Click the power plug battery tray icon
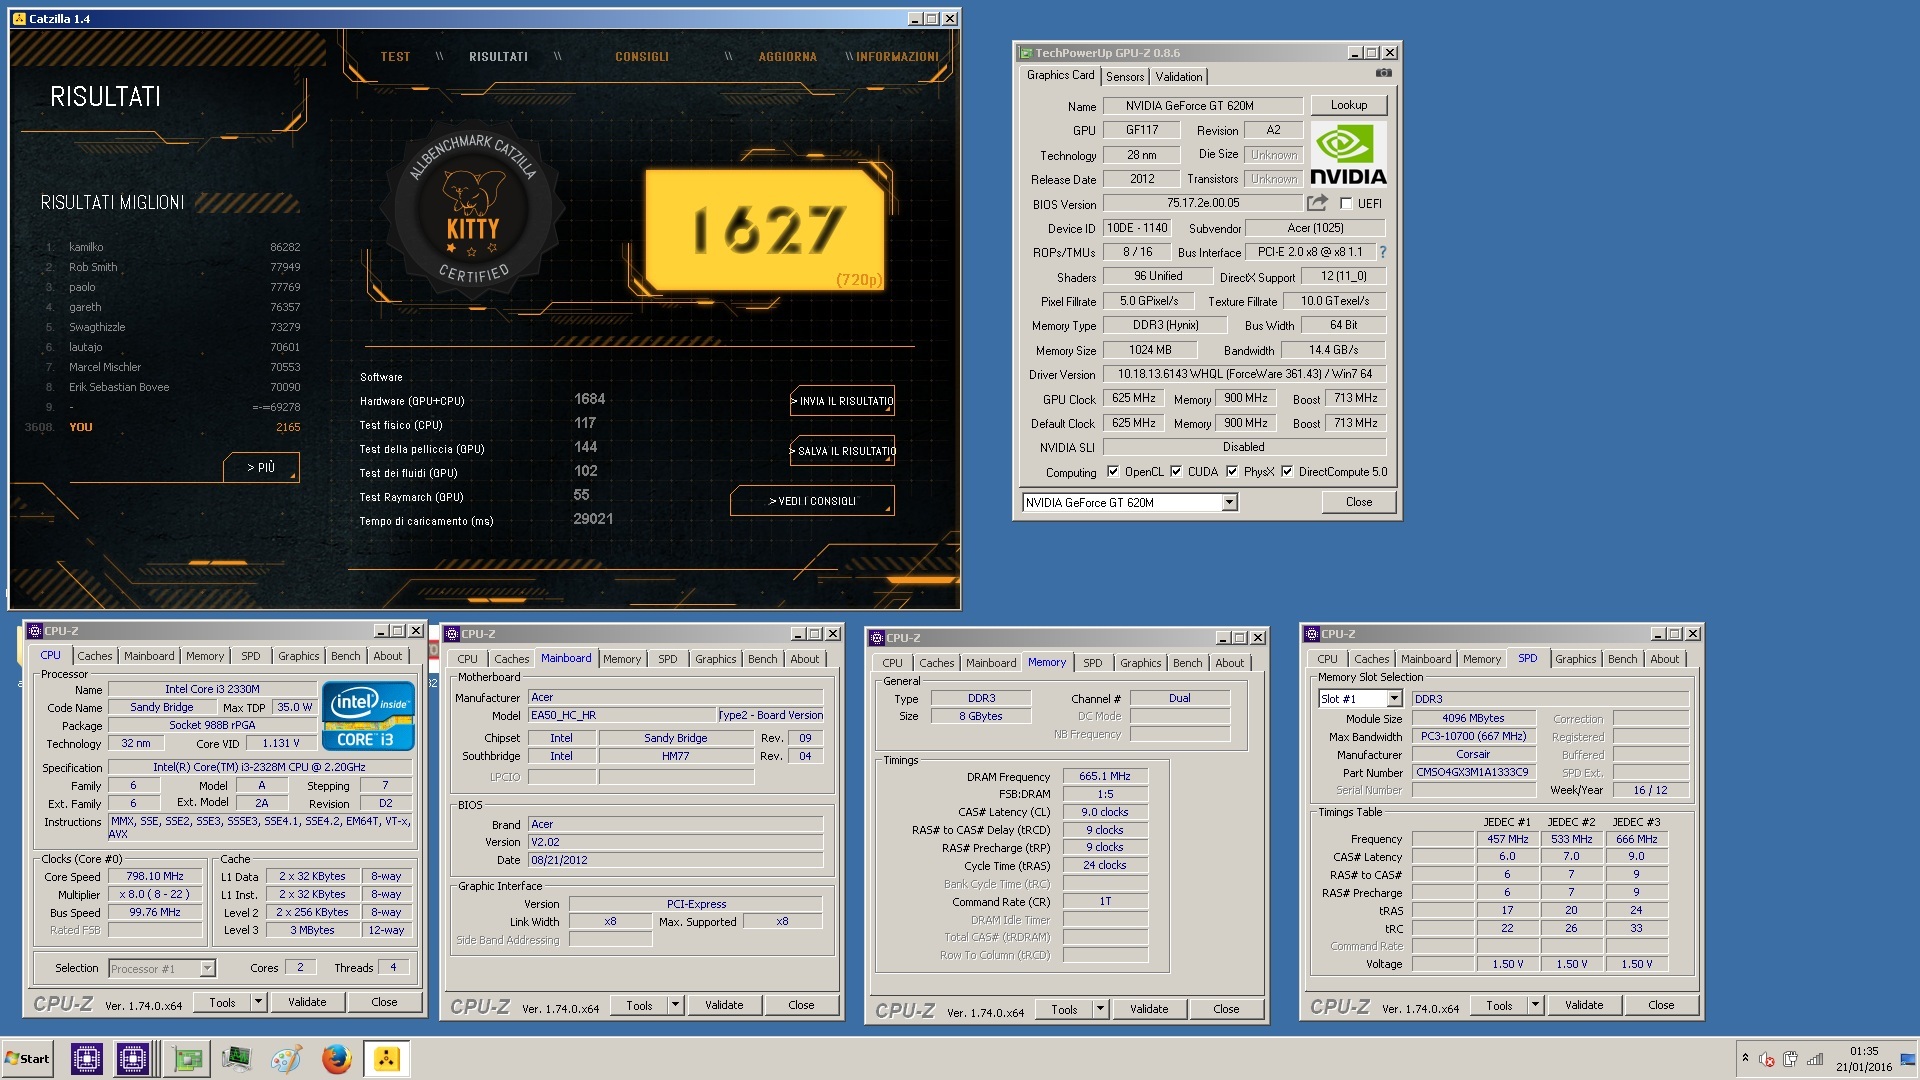The height and width of the screenshot is (1080, 1920). (1790, 1059)
